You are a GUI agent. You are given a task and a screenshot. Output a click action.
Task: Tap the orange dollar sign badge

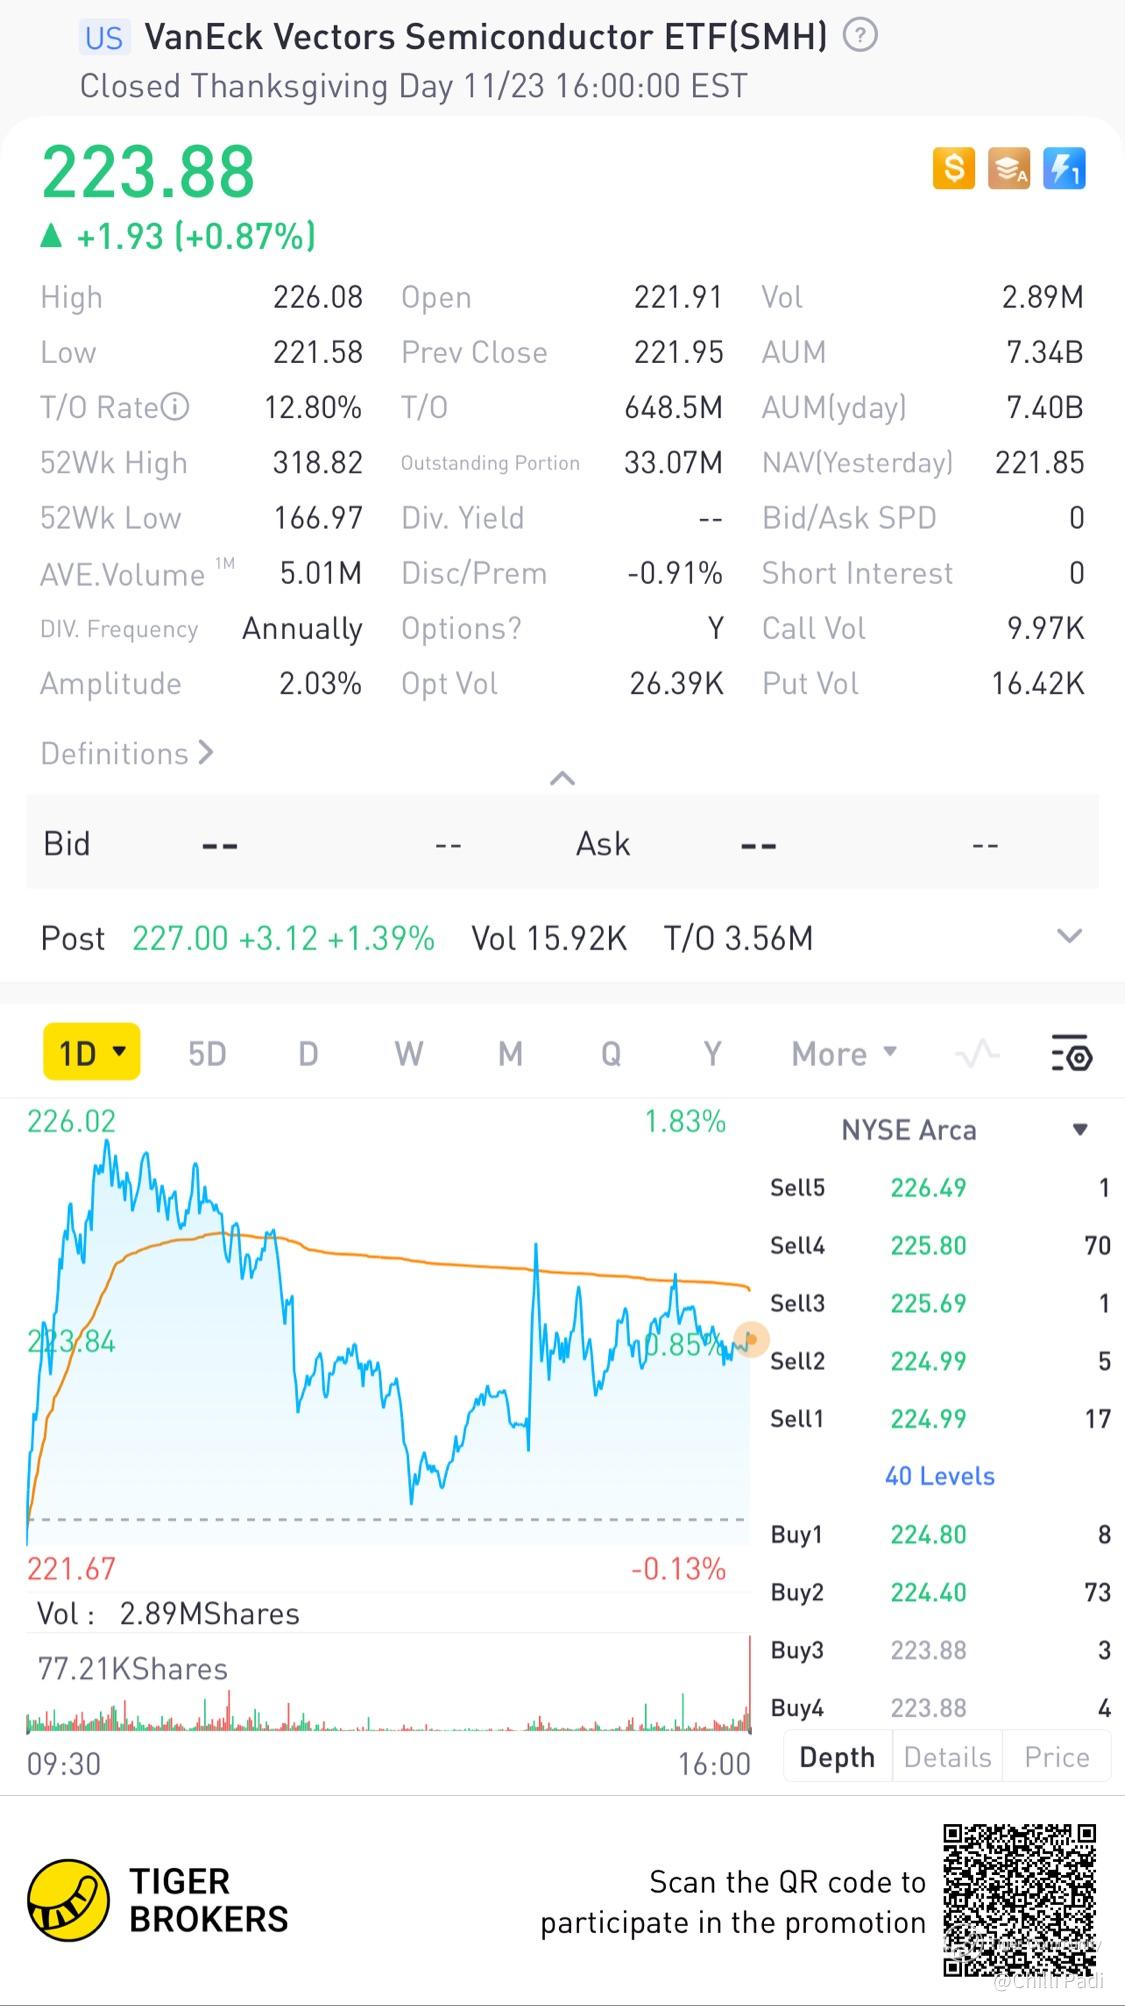point(953,169)
